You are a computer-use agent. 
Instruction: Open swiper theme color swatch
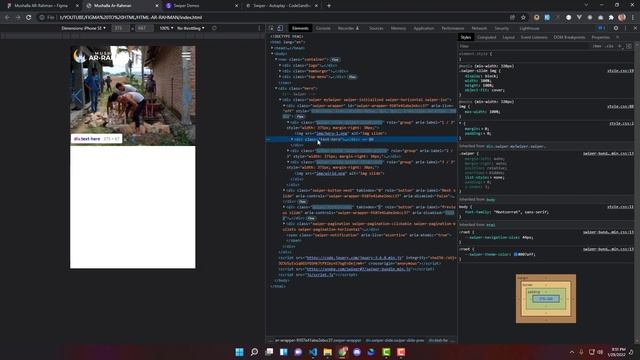pos(516,254)
